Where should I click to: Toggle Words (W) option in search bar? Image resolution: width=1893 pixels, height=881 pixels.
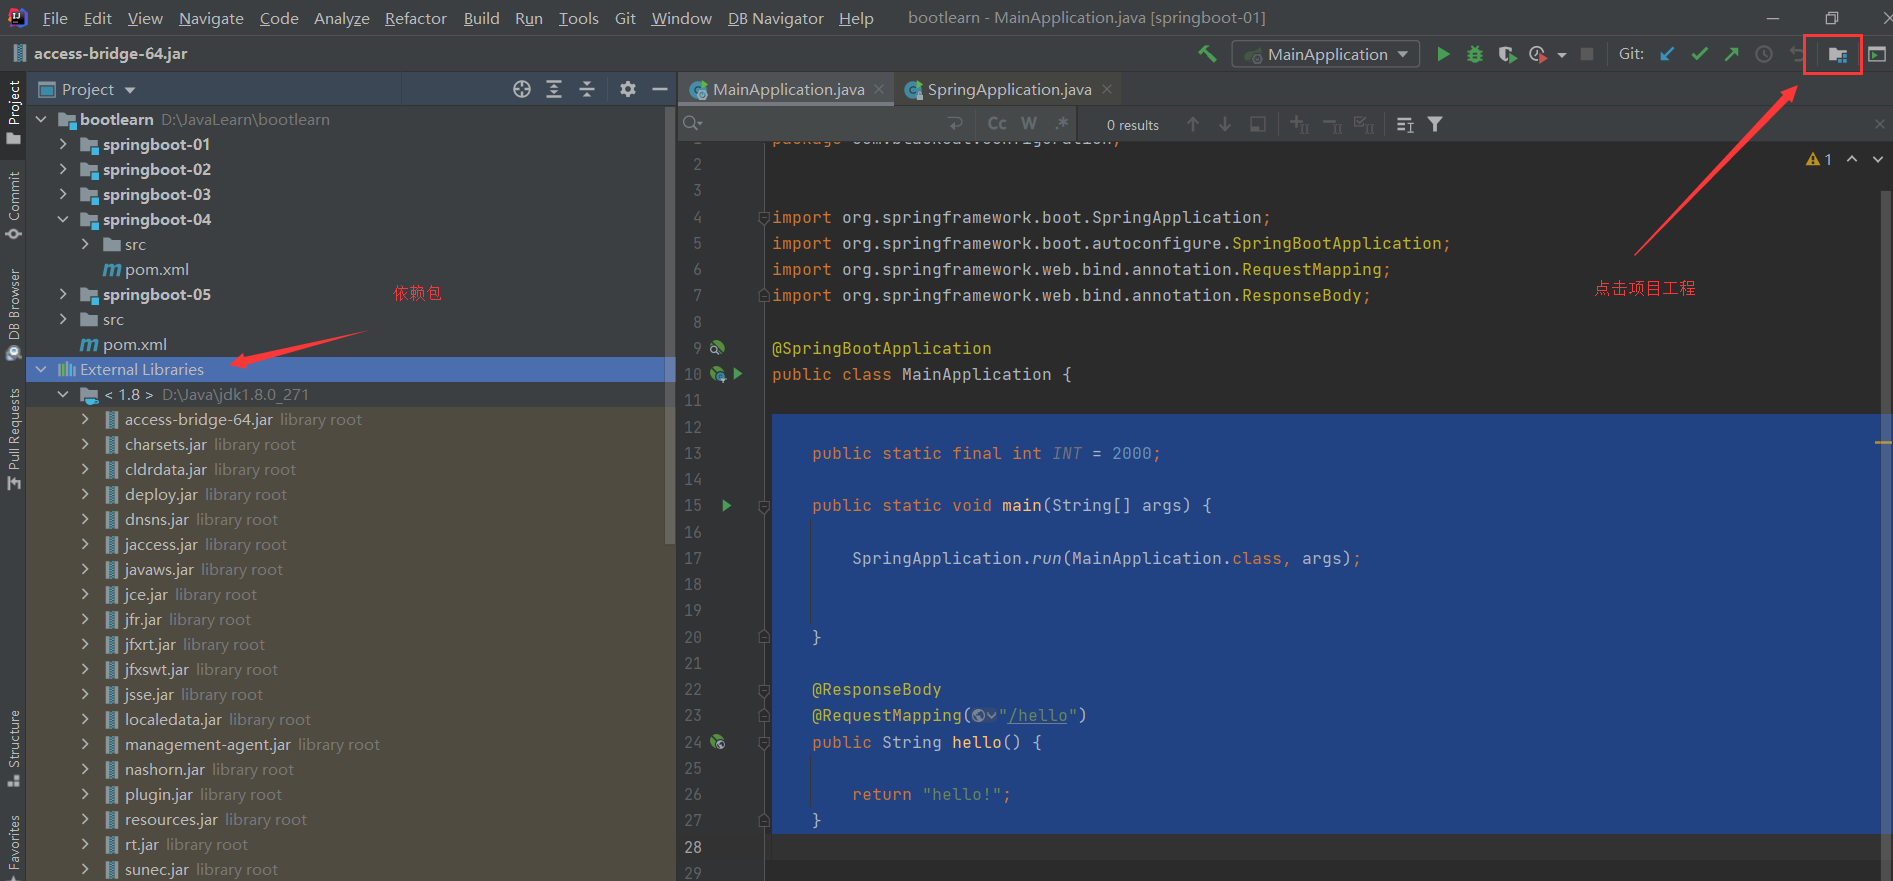point(1029,124)
